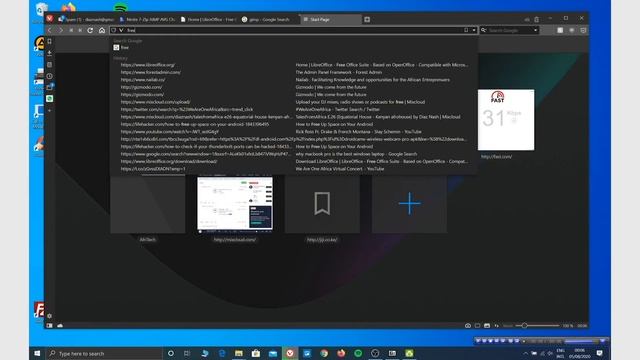The height and width of the screenshot is (360, 640).
Task: Open the folder speed dial tile
Action: click(148, 204)
